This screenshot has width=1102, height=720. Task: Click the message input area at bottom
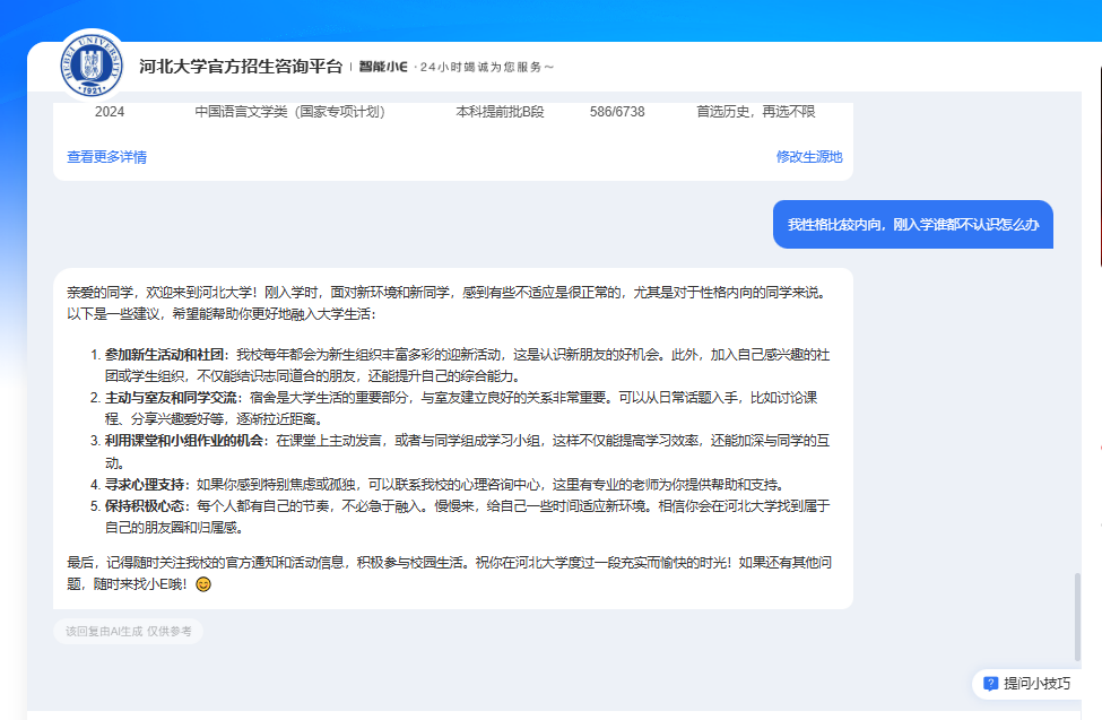pyautogui.click(x=550, y=714)
